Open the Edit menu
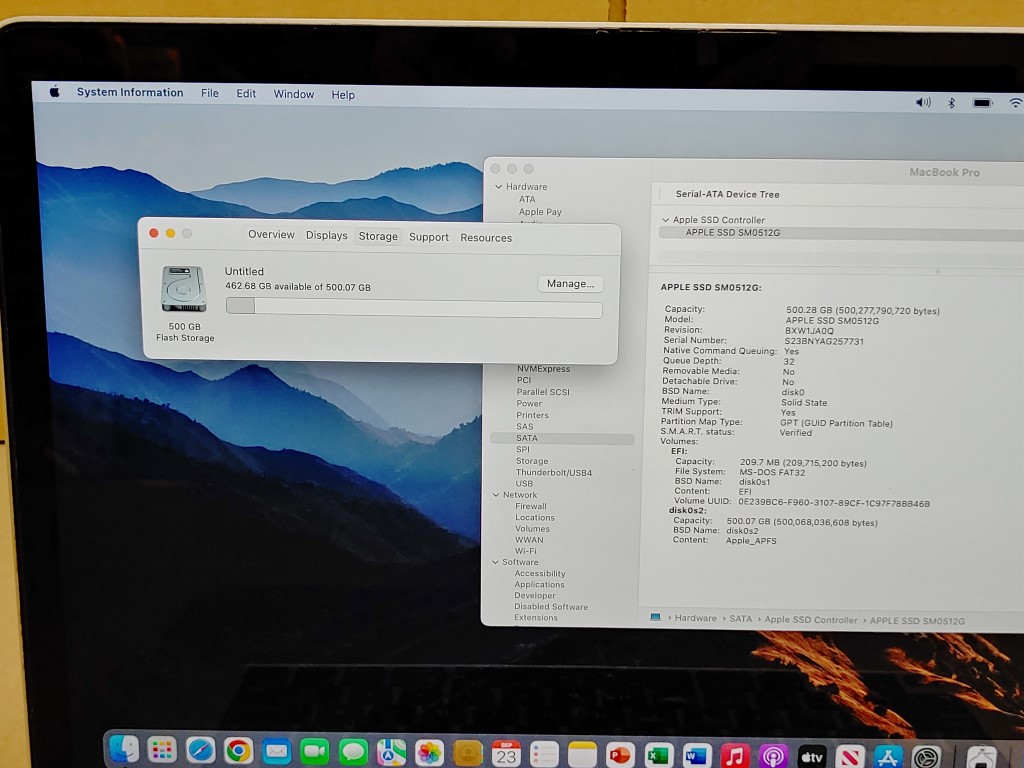 point(246,93)
